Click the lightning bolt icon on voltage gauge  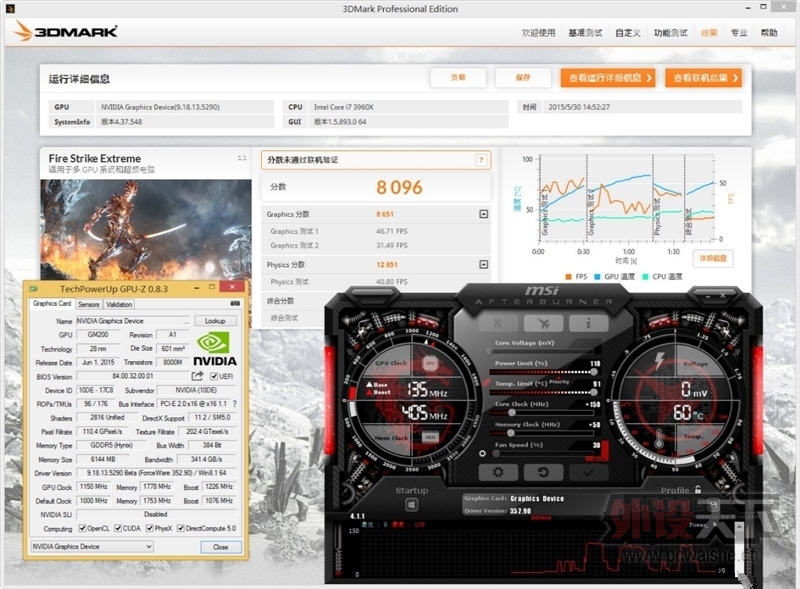pos(660,360)
